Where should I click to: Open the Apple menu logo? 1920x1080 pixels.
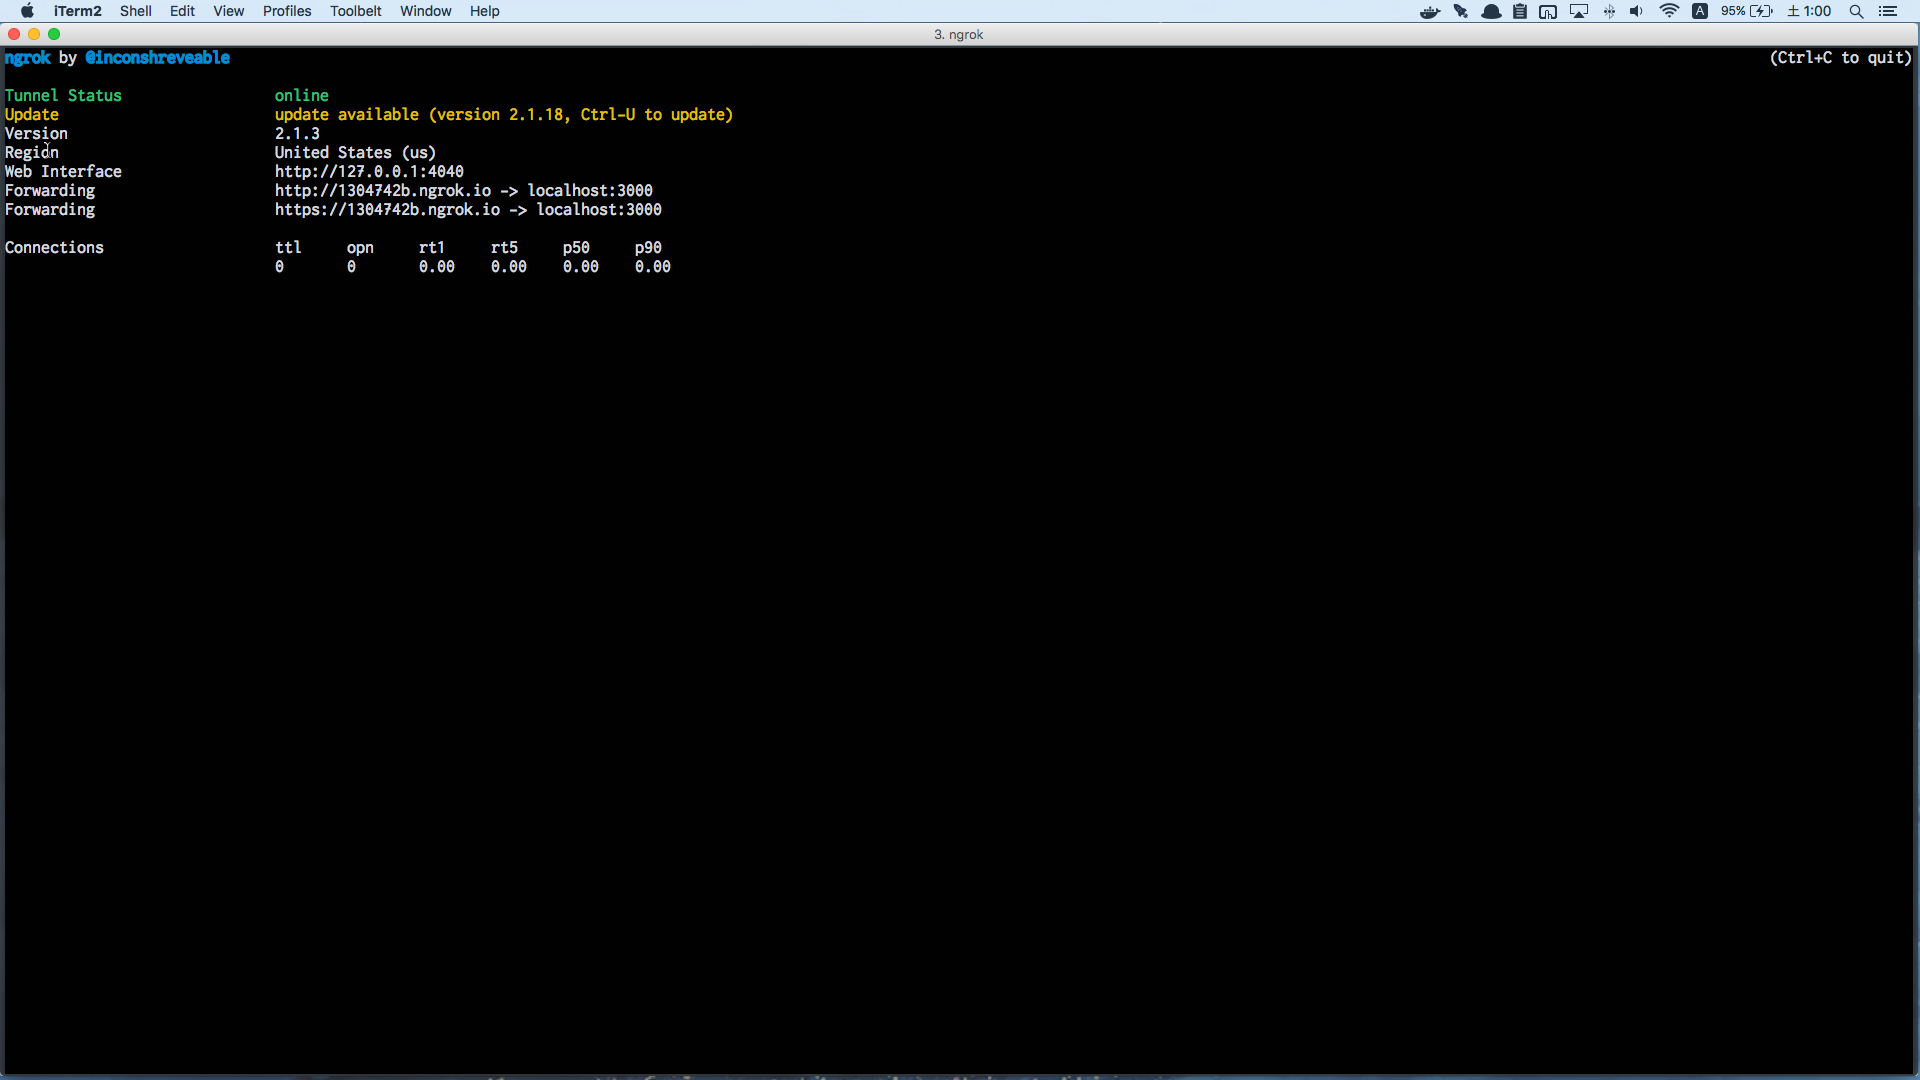tap(26, 11)
